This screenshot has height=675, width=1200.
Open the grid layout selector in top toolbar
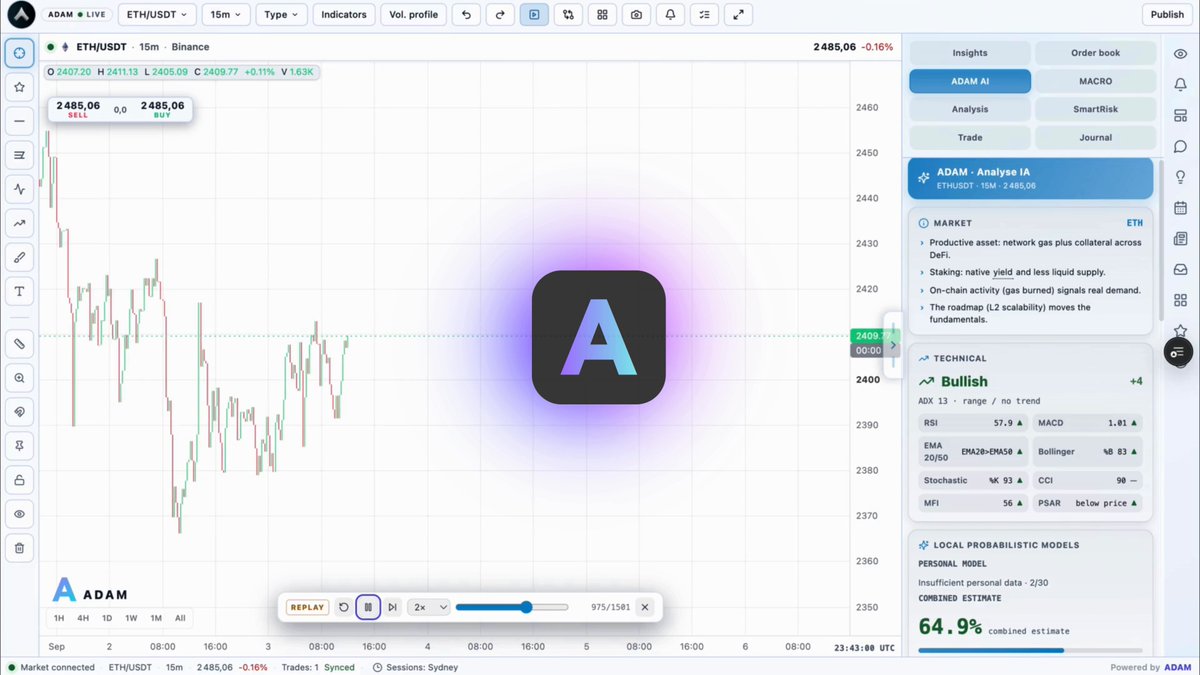(602, 15)
